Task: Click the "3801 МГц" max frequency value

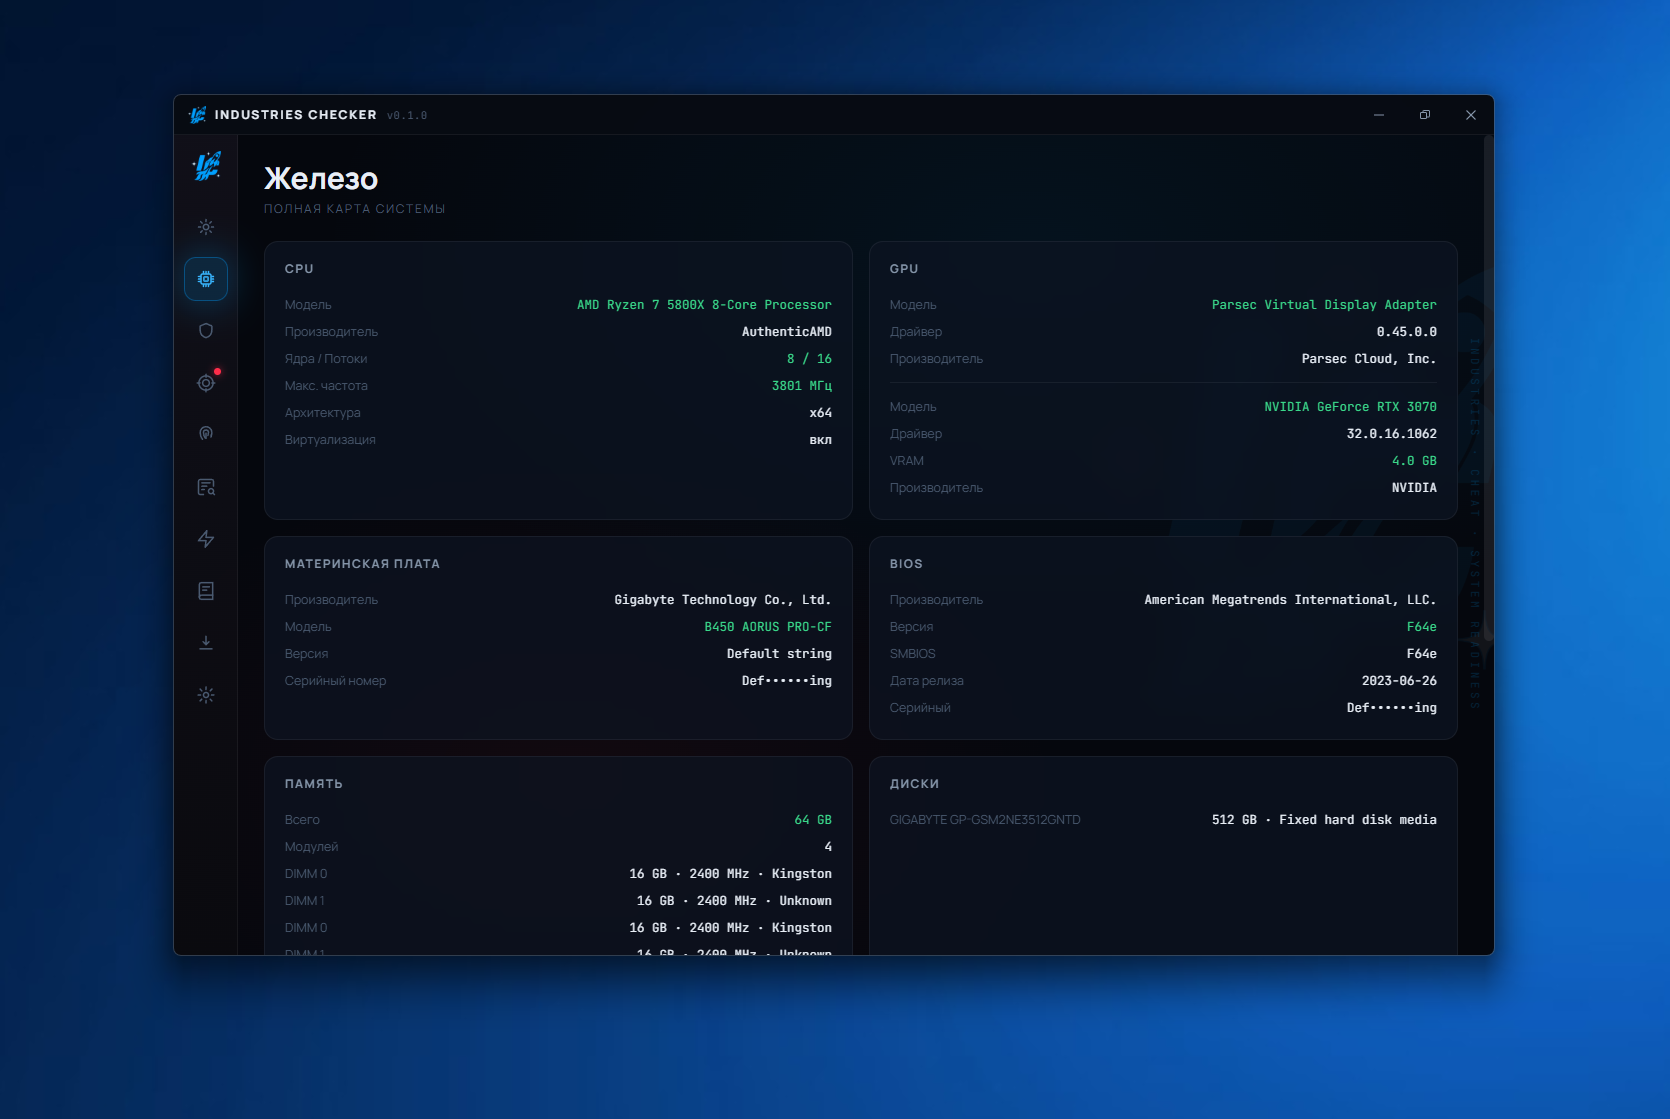Action: coord(802,386)
